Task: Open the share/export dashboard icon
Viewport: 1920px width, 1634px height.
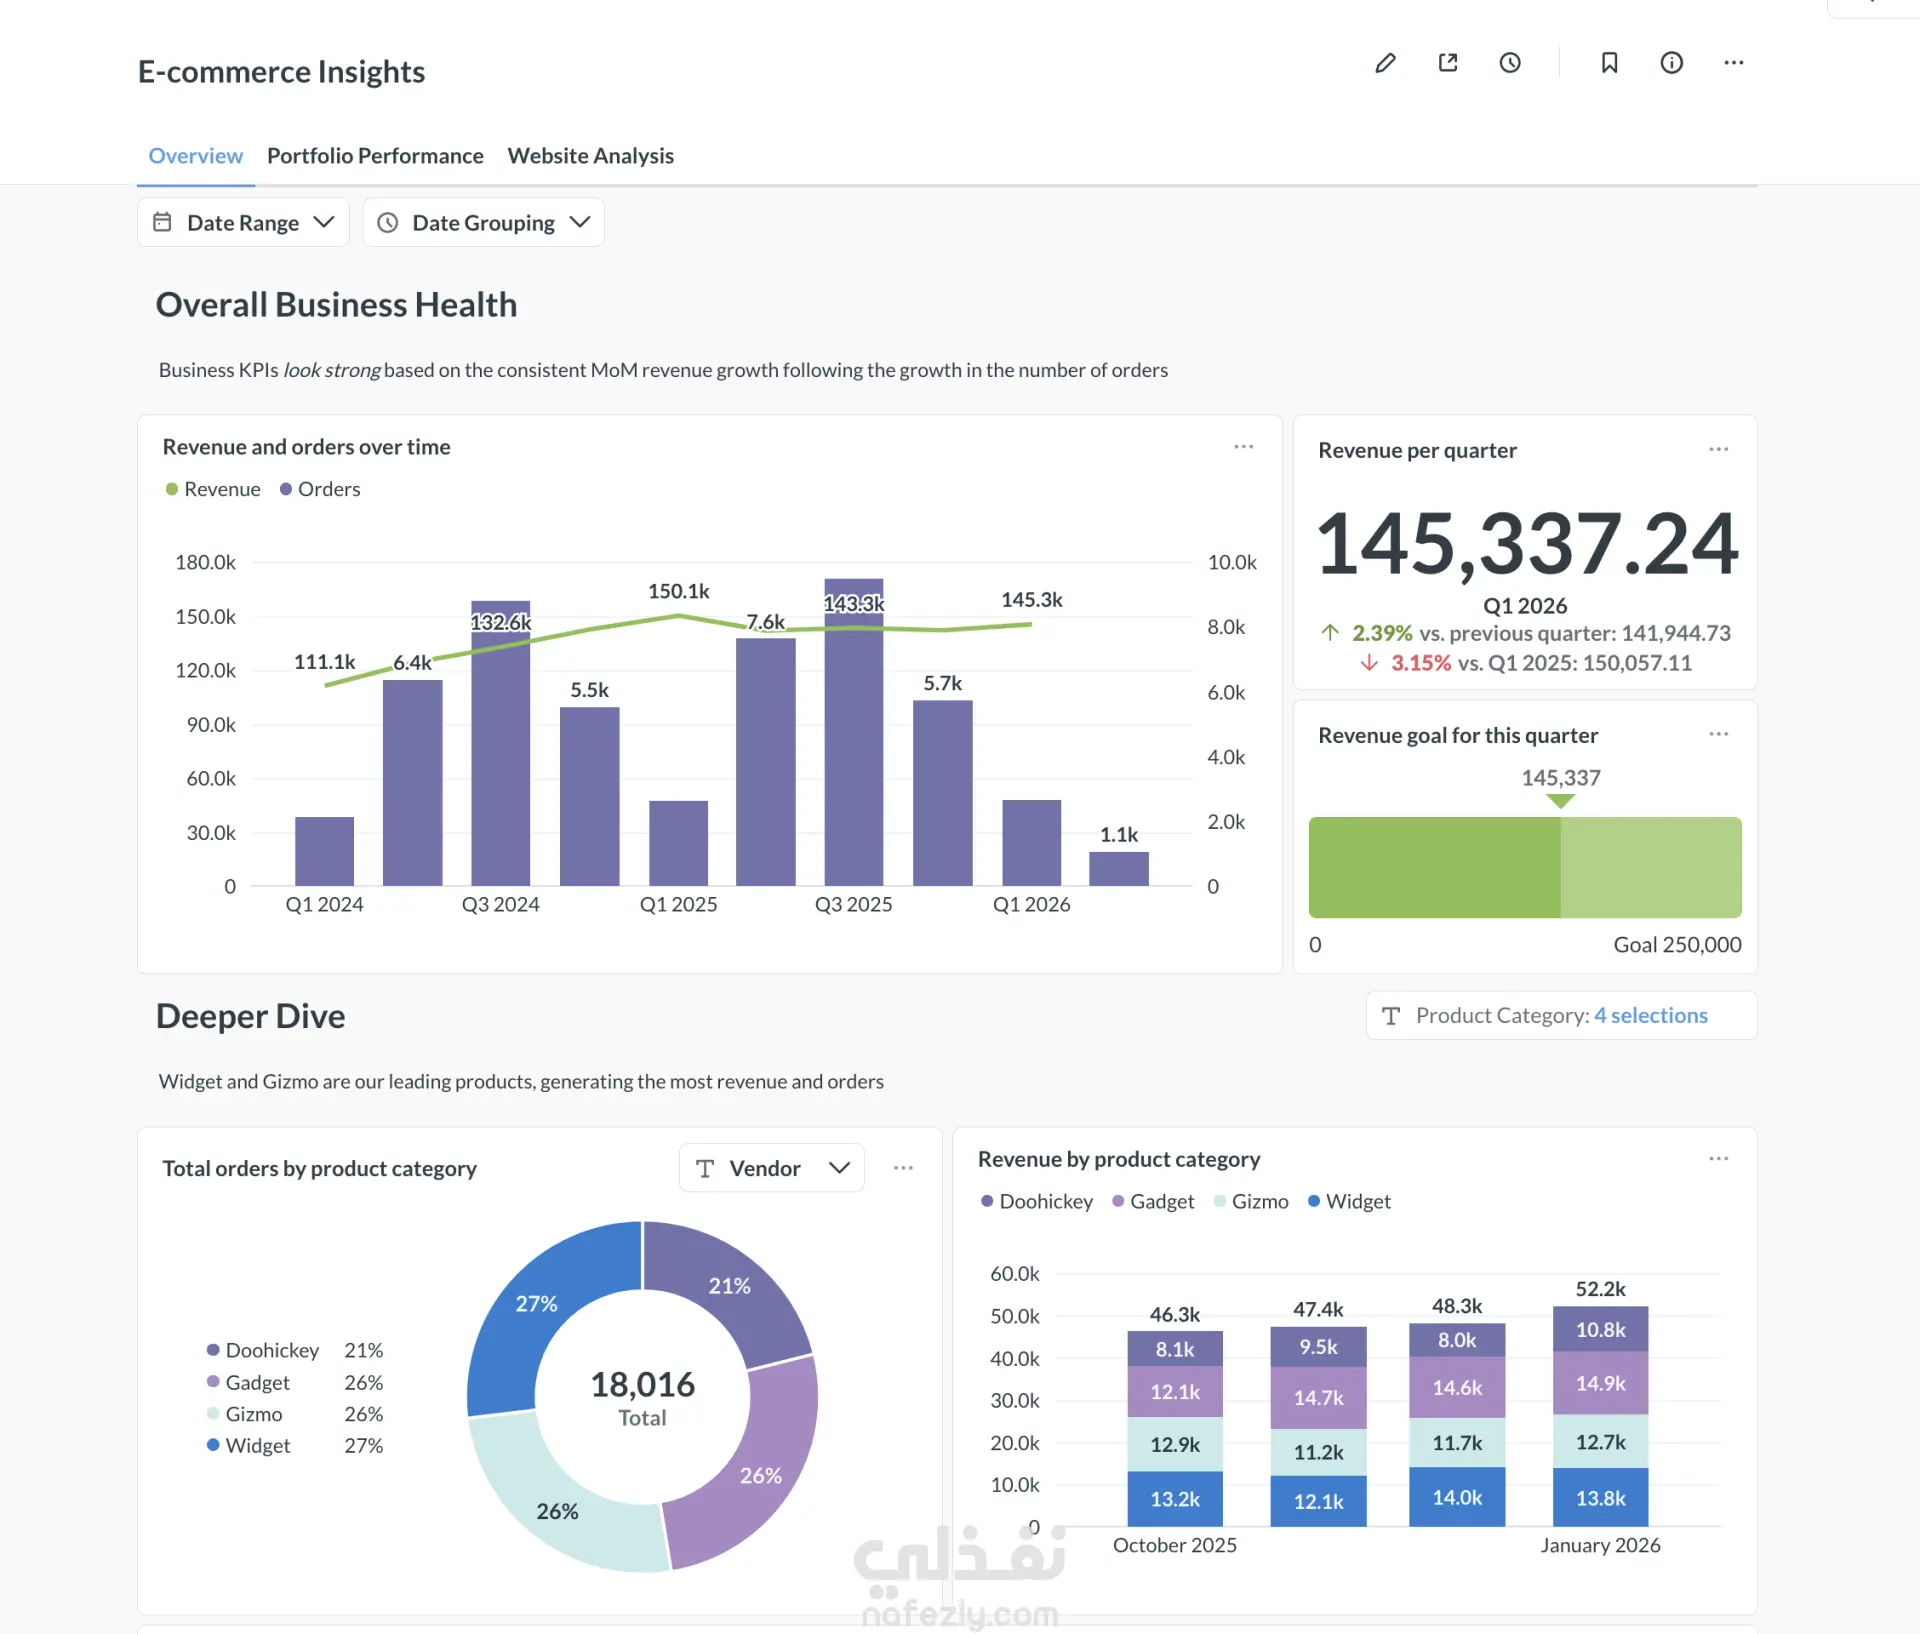Action: click(x=1447, y=63)
